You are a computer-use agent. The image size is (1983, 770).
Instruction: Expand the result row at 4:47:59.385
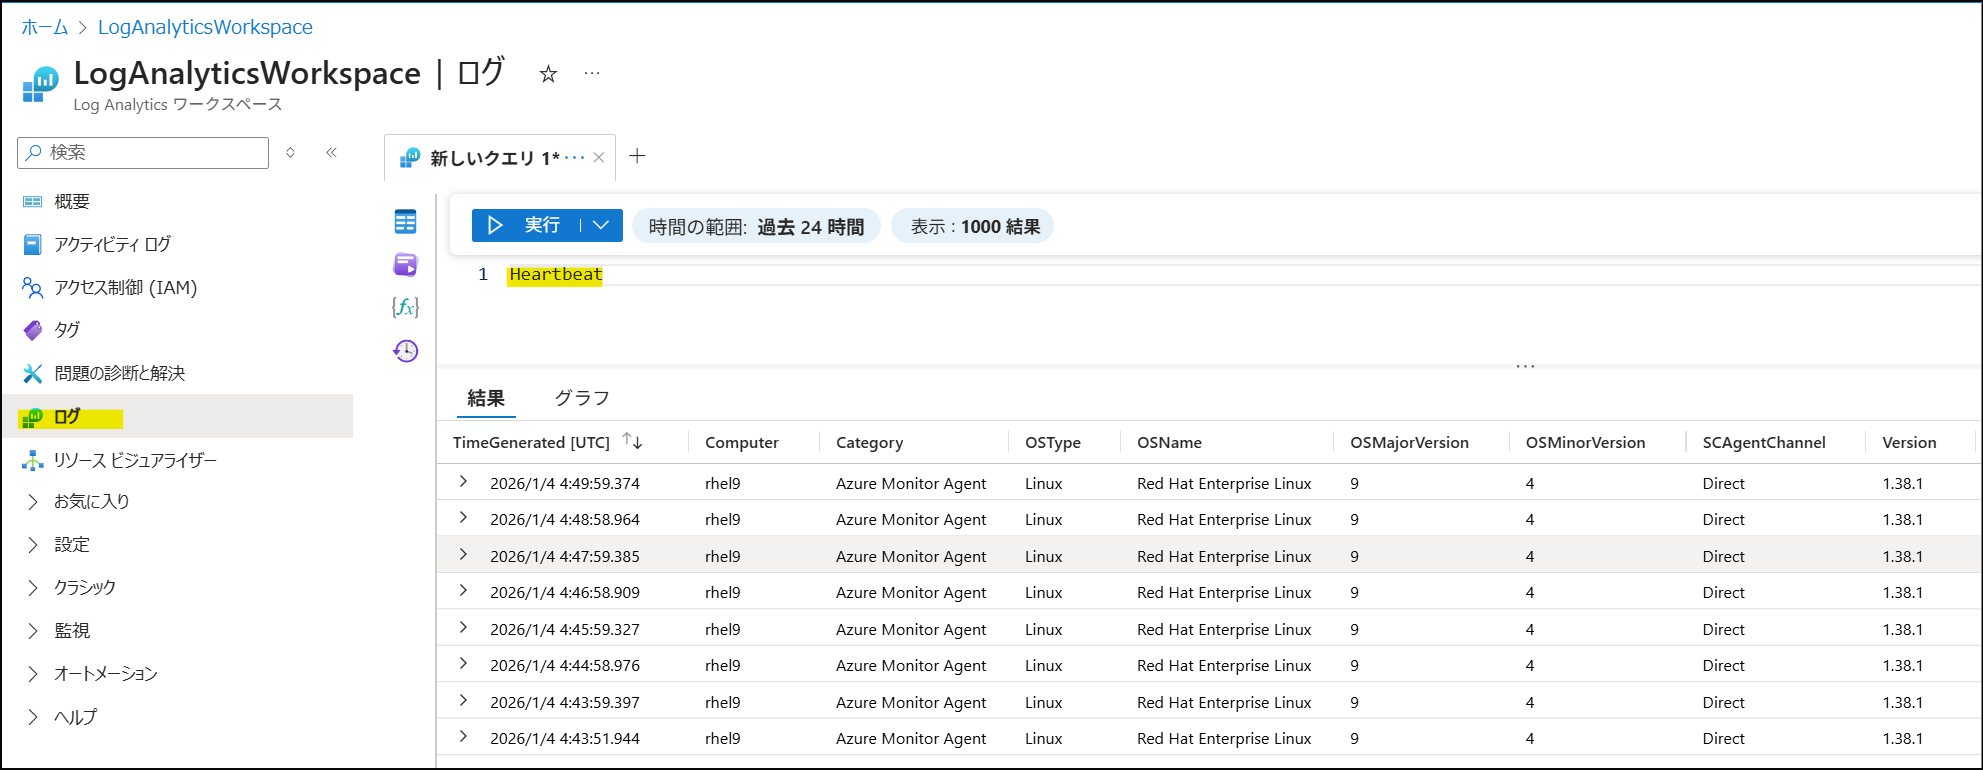[x=463, y=555]
